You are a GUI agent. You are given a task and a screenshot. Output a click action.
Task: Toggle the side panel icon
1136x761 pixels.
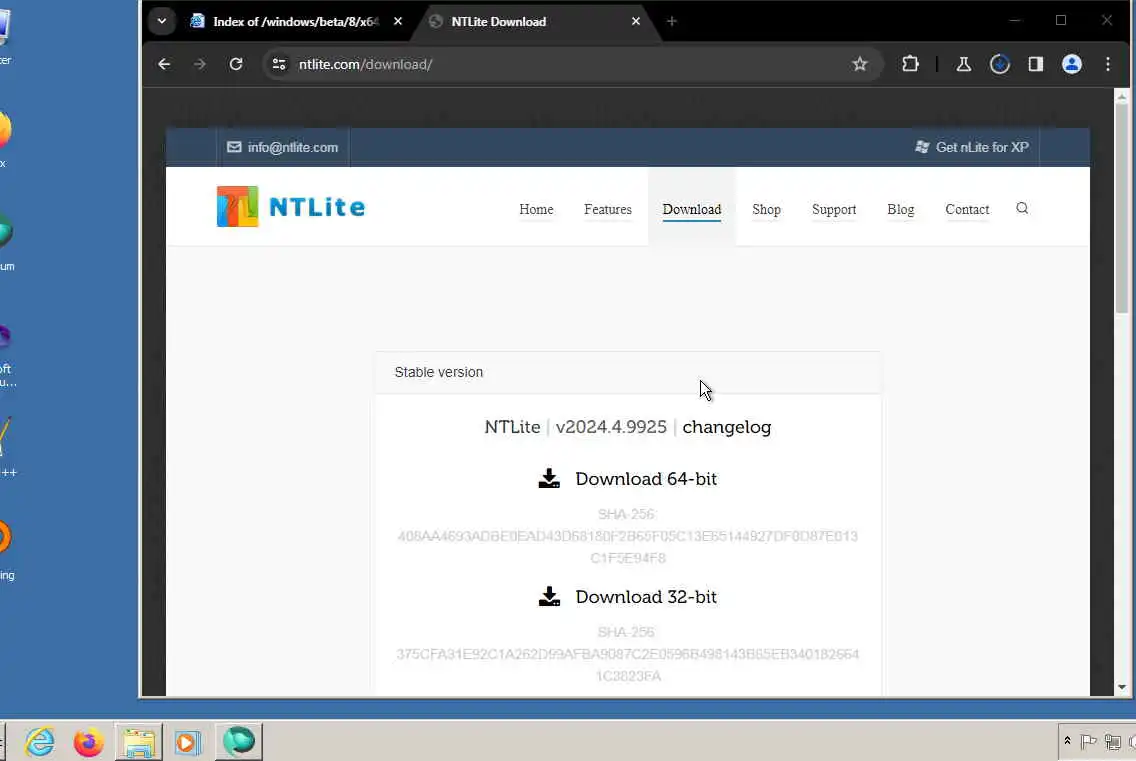pyautogui.click(x=1036, y=65)
